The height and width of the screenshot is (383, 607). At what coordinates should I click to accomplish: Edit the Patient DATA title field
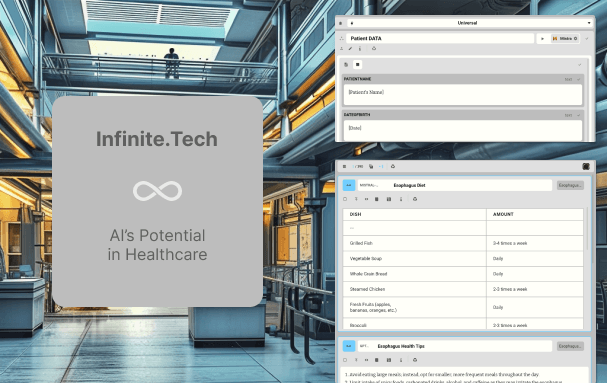(x=440, y=38)
